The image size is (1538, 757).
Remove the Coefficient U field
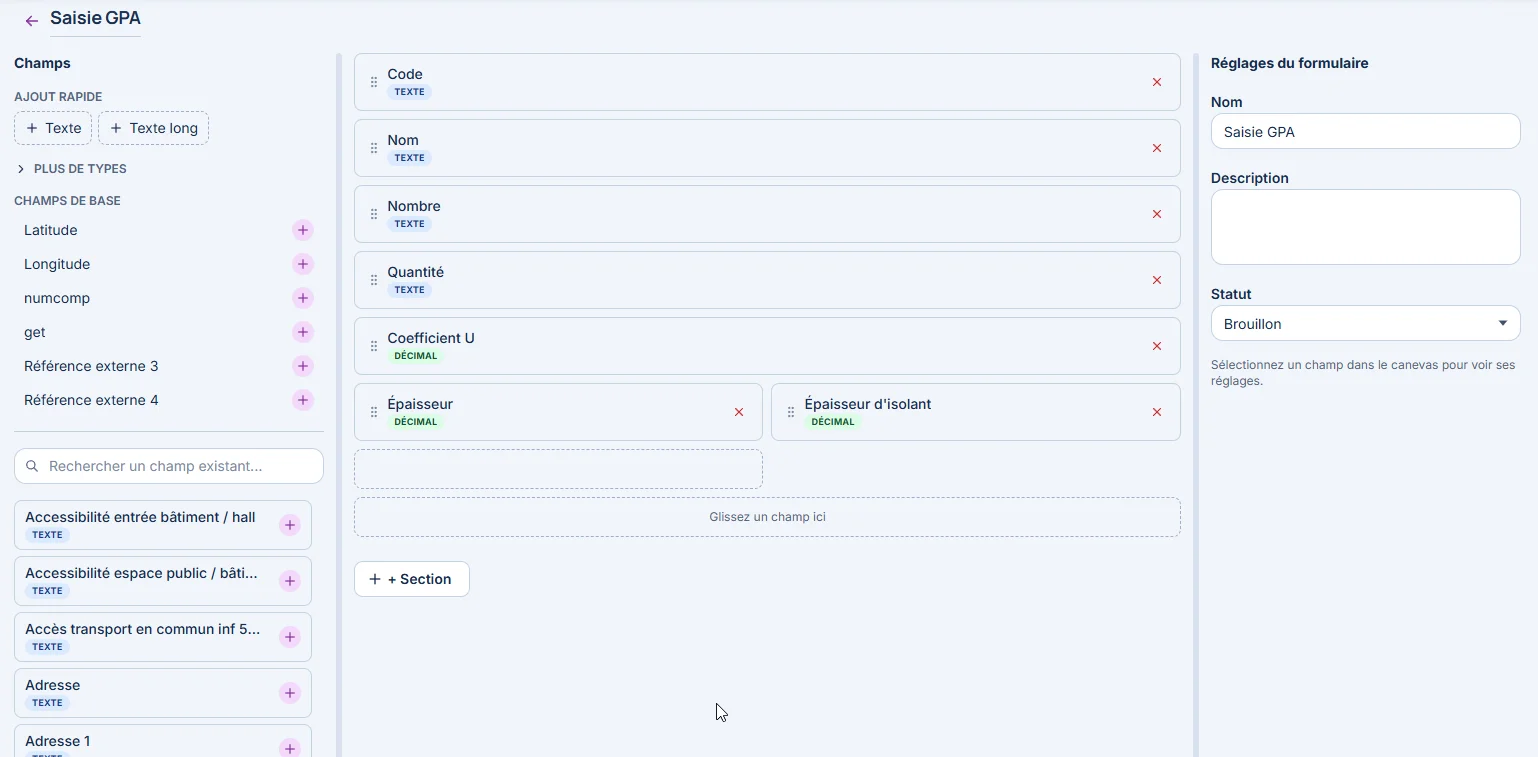click(x=1157, y=346)
